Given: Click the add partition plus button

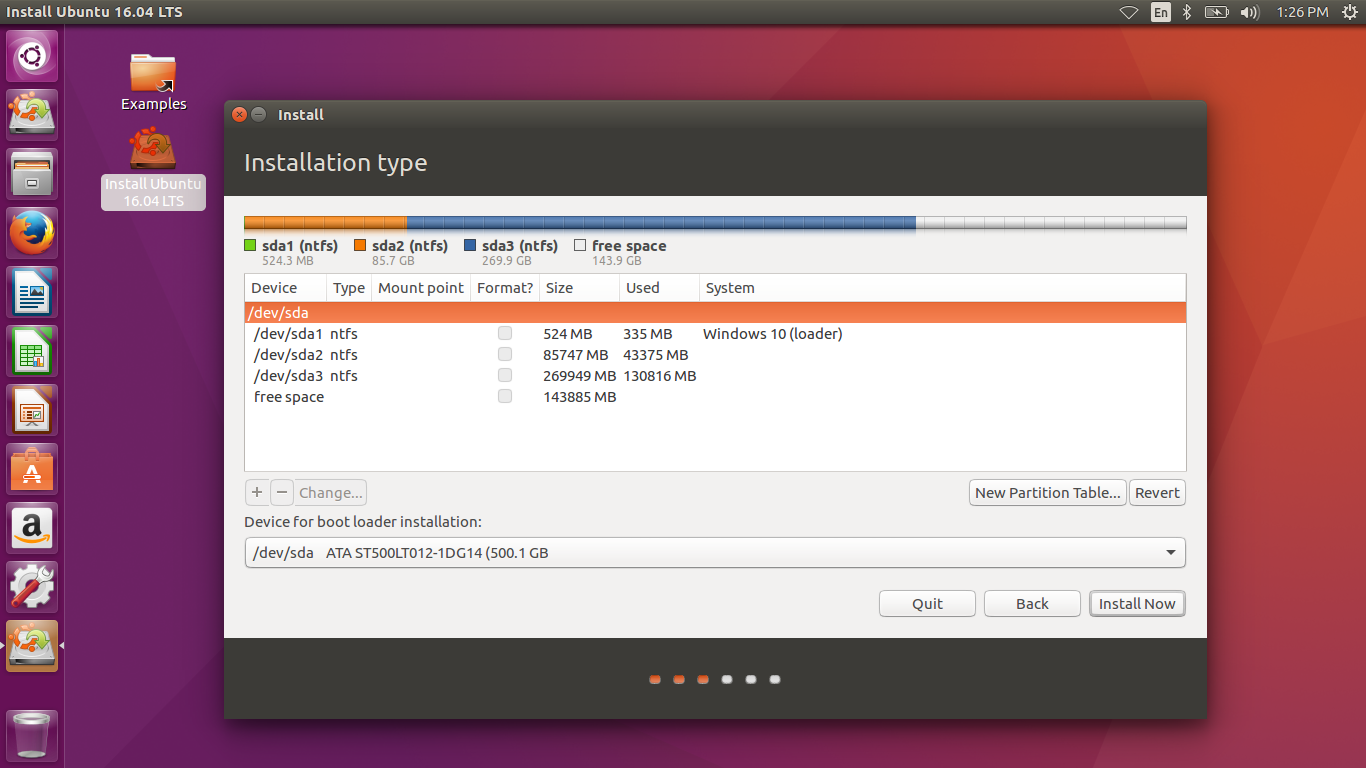Looking at the screenshot, I should 257,492.
